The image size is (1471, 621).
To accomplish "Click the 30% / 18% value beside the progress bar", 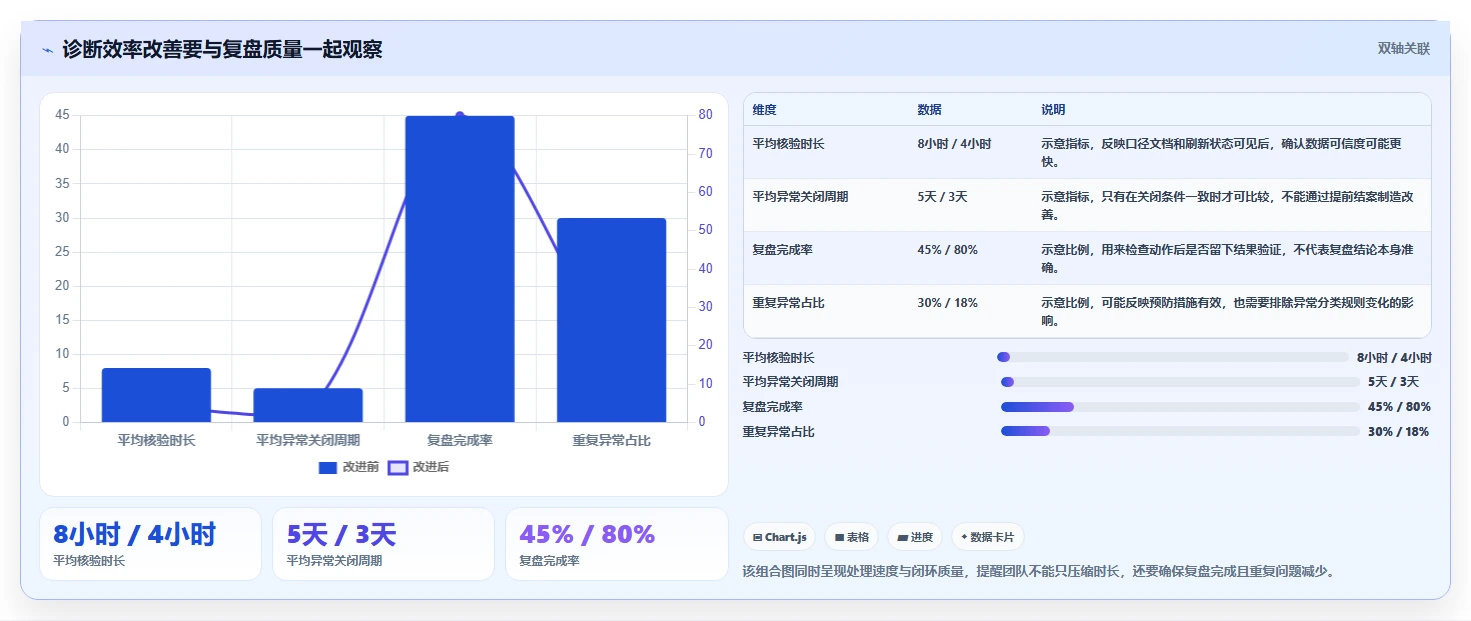I will pos(1398,432).
